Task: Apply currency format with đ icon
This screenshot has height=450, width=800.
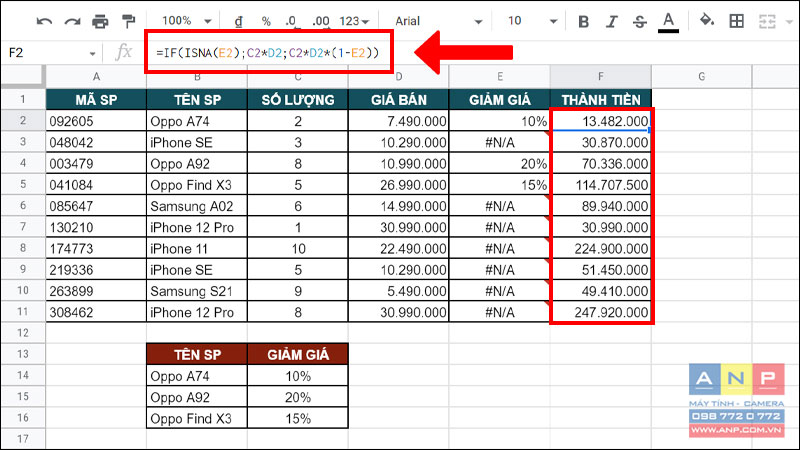Action: pyautogui.click(x=238, y=21)
